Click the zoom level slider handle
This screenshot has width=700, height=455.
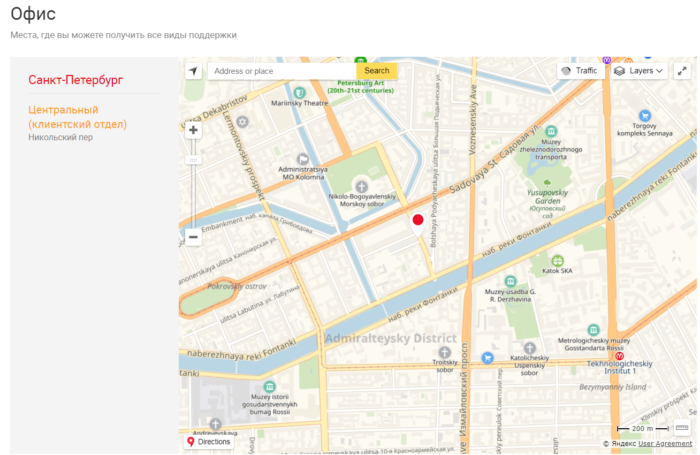193,159
